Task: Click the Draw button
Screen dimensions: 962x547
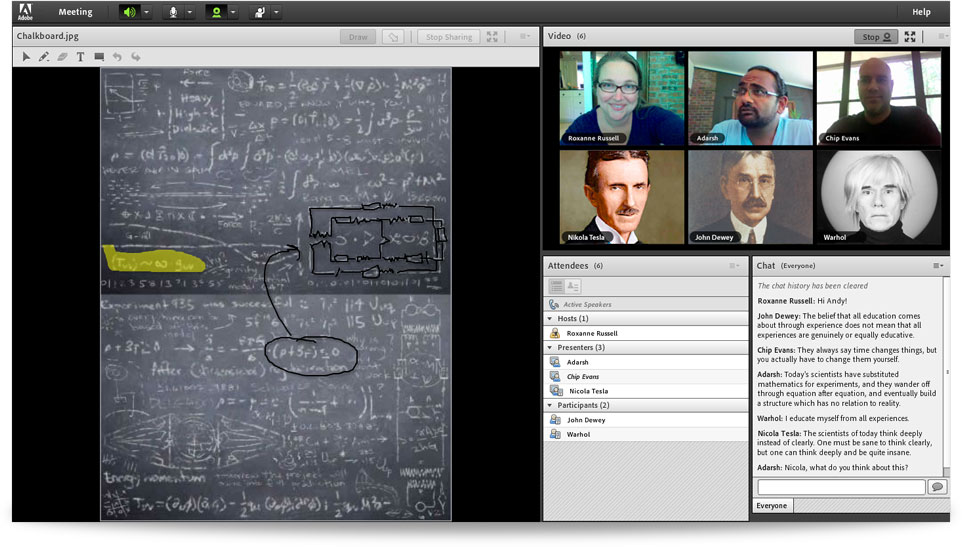Action: click(x=358, y=37)
